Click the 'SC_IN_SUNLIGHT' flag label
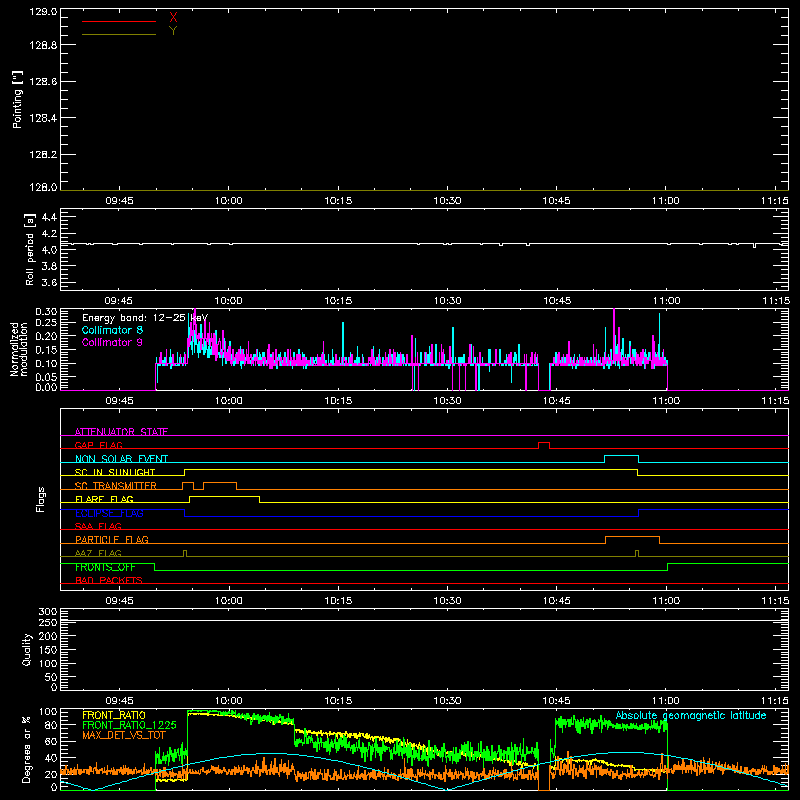The height and width of the screenshot is (800, 800). click(115, 472)
